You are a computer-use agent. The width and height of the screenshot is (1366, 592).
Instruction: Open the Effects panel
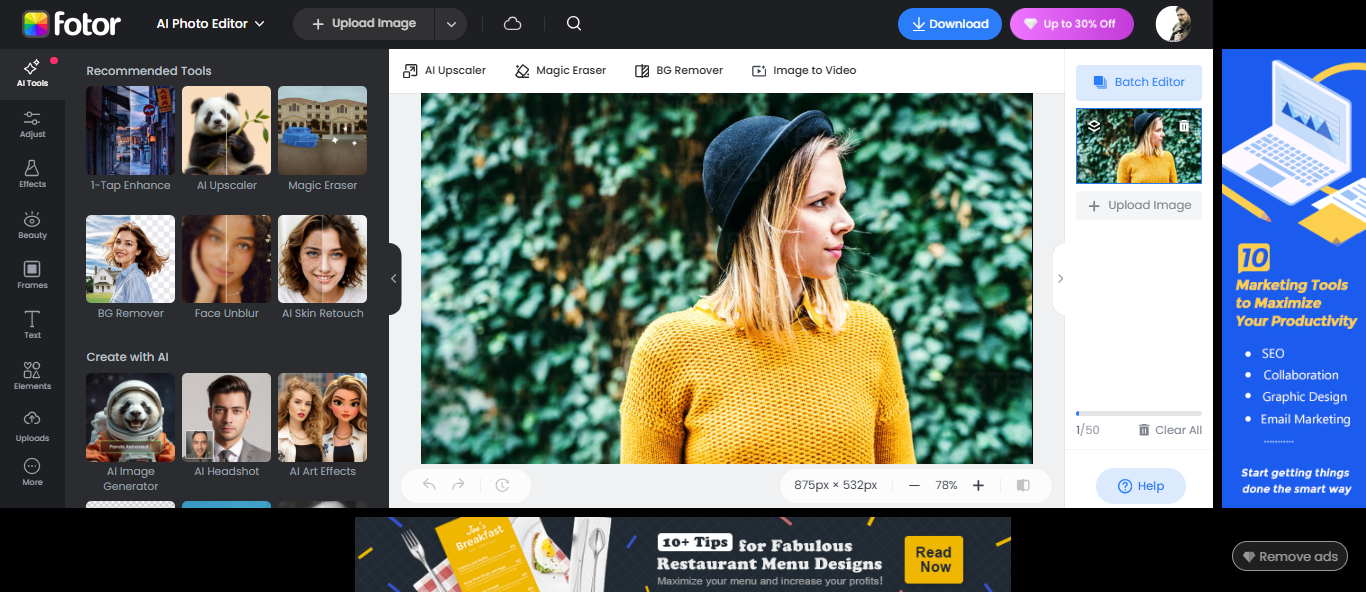(32, 174)
